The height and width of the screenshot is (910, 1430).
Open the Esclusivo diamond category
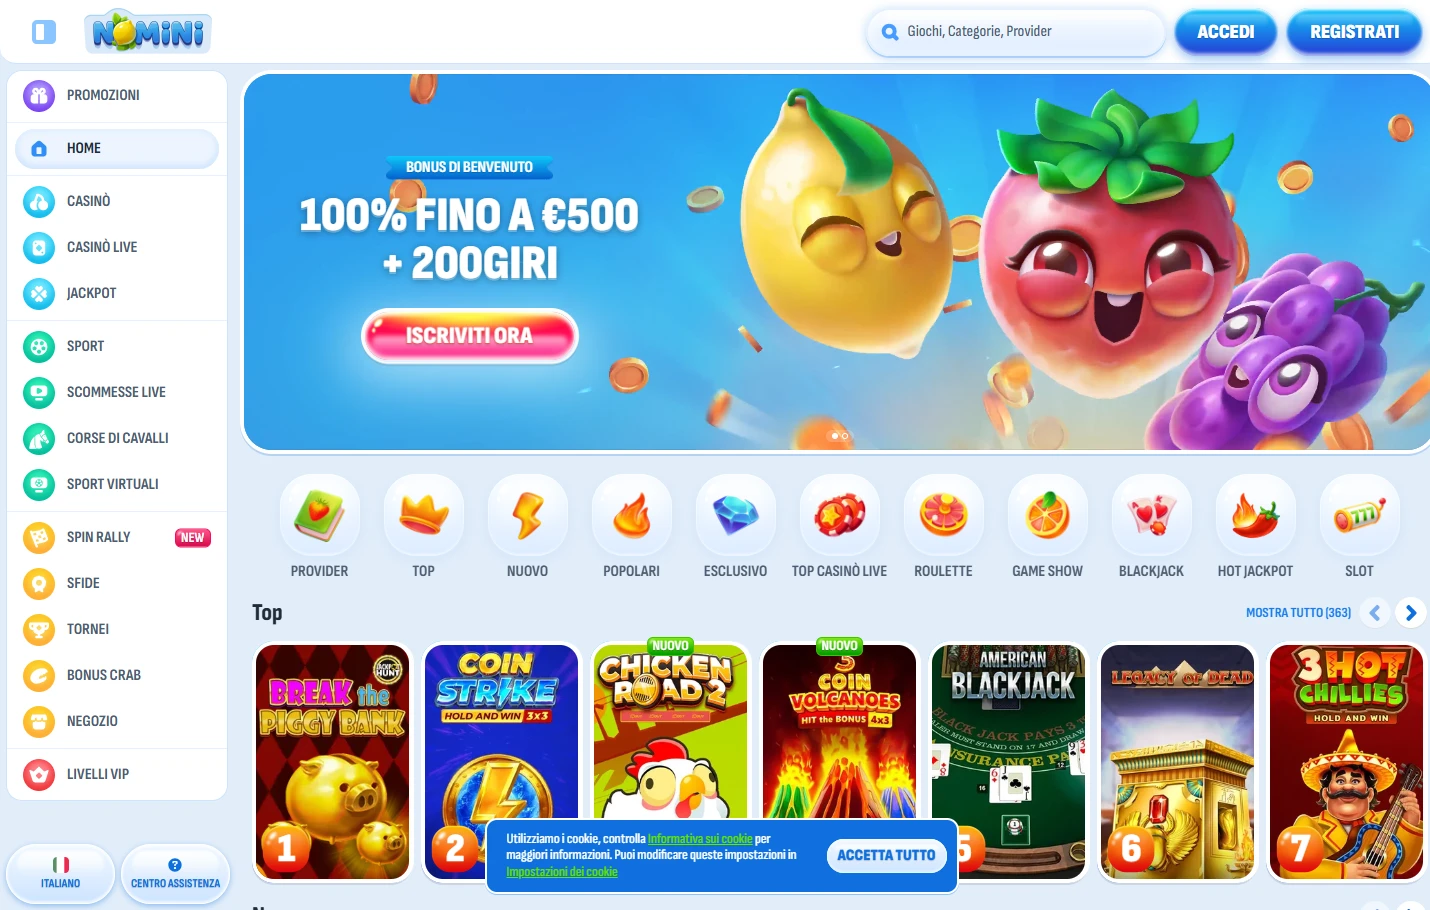(736, 515)
